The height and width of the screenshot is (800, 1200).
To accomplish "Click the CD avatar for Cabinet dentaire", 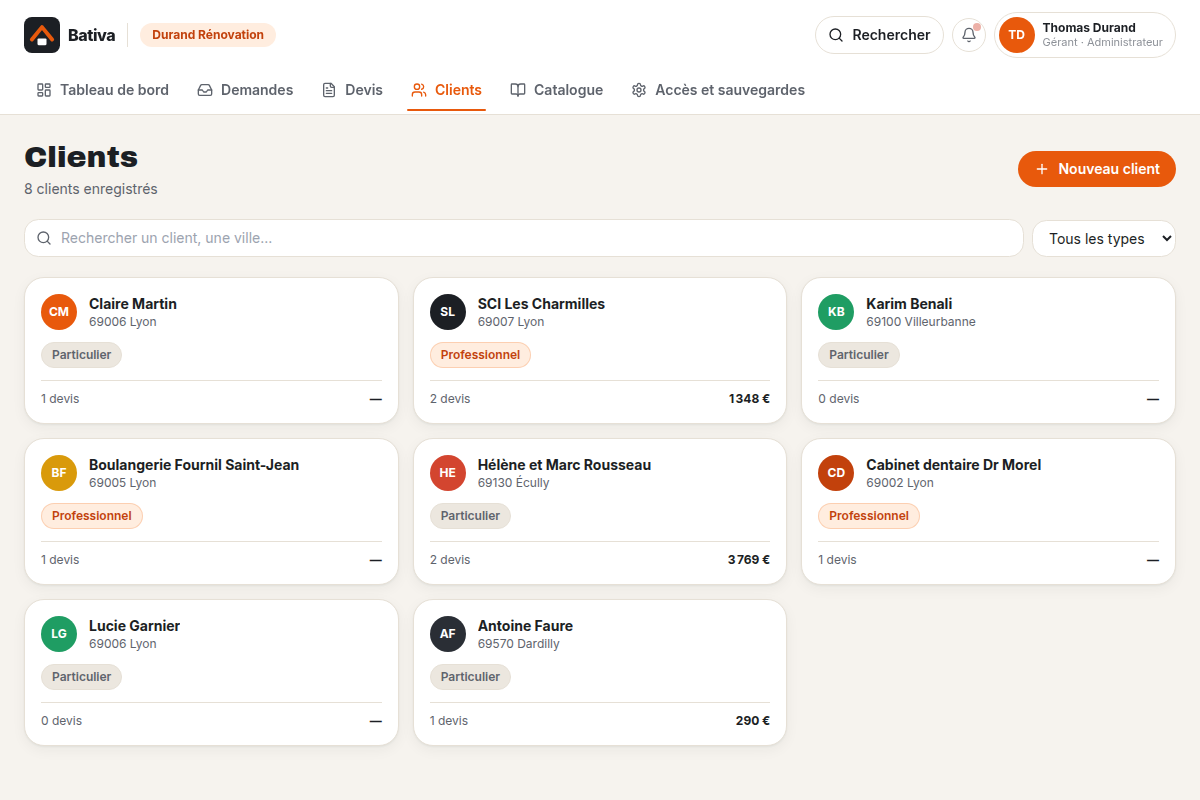I will click(x=836, y=473).
